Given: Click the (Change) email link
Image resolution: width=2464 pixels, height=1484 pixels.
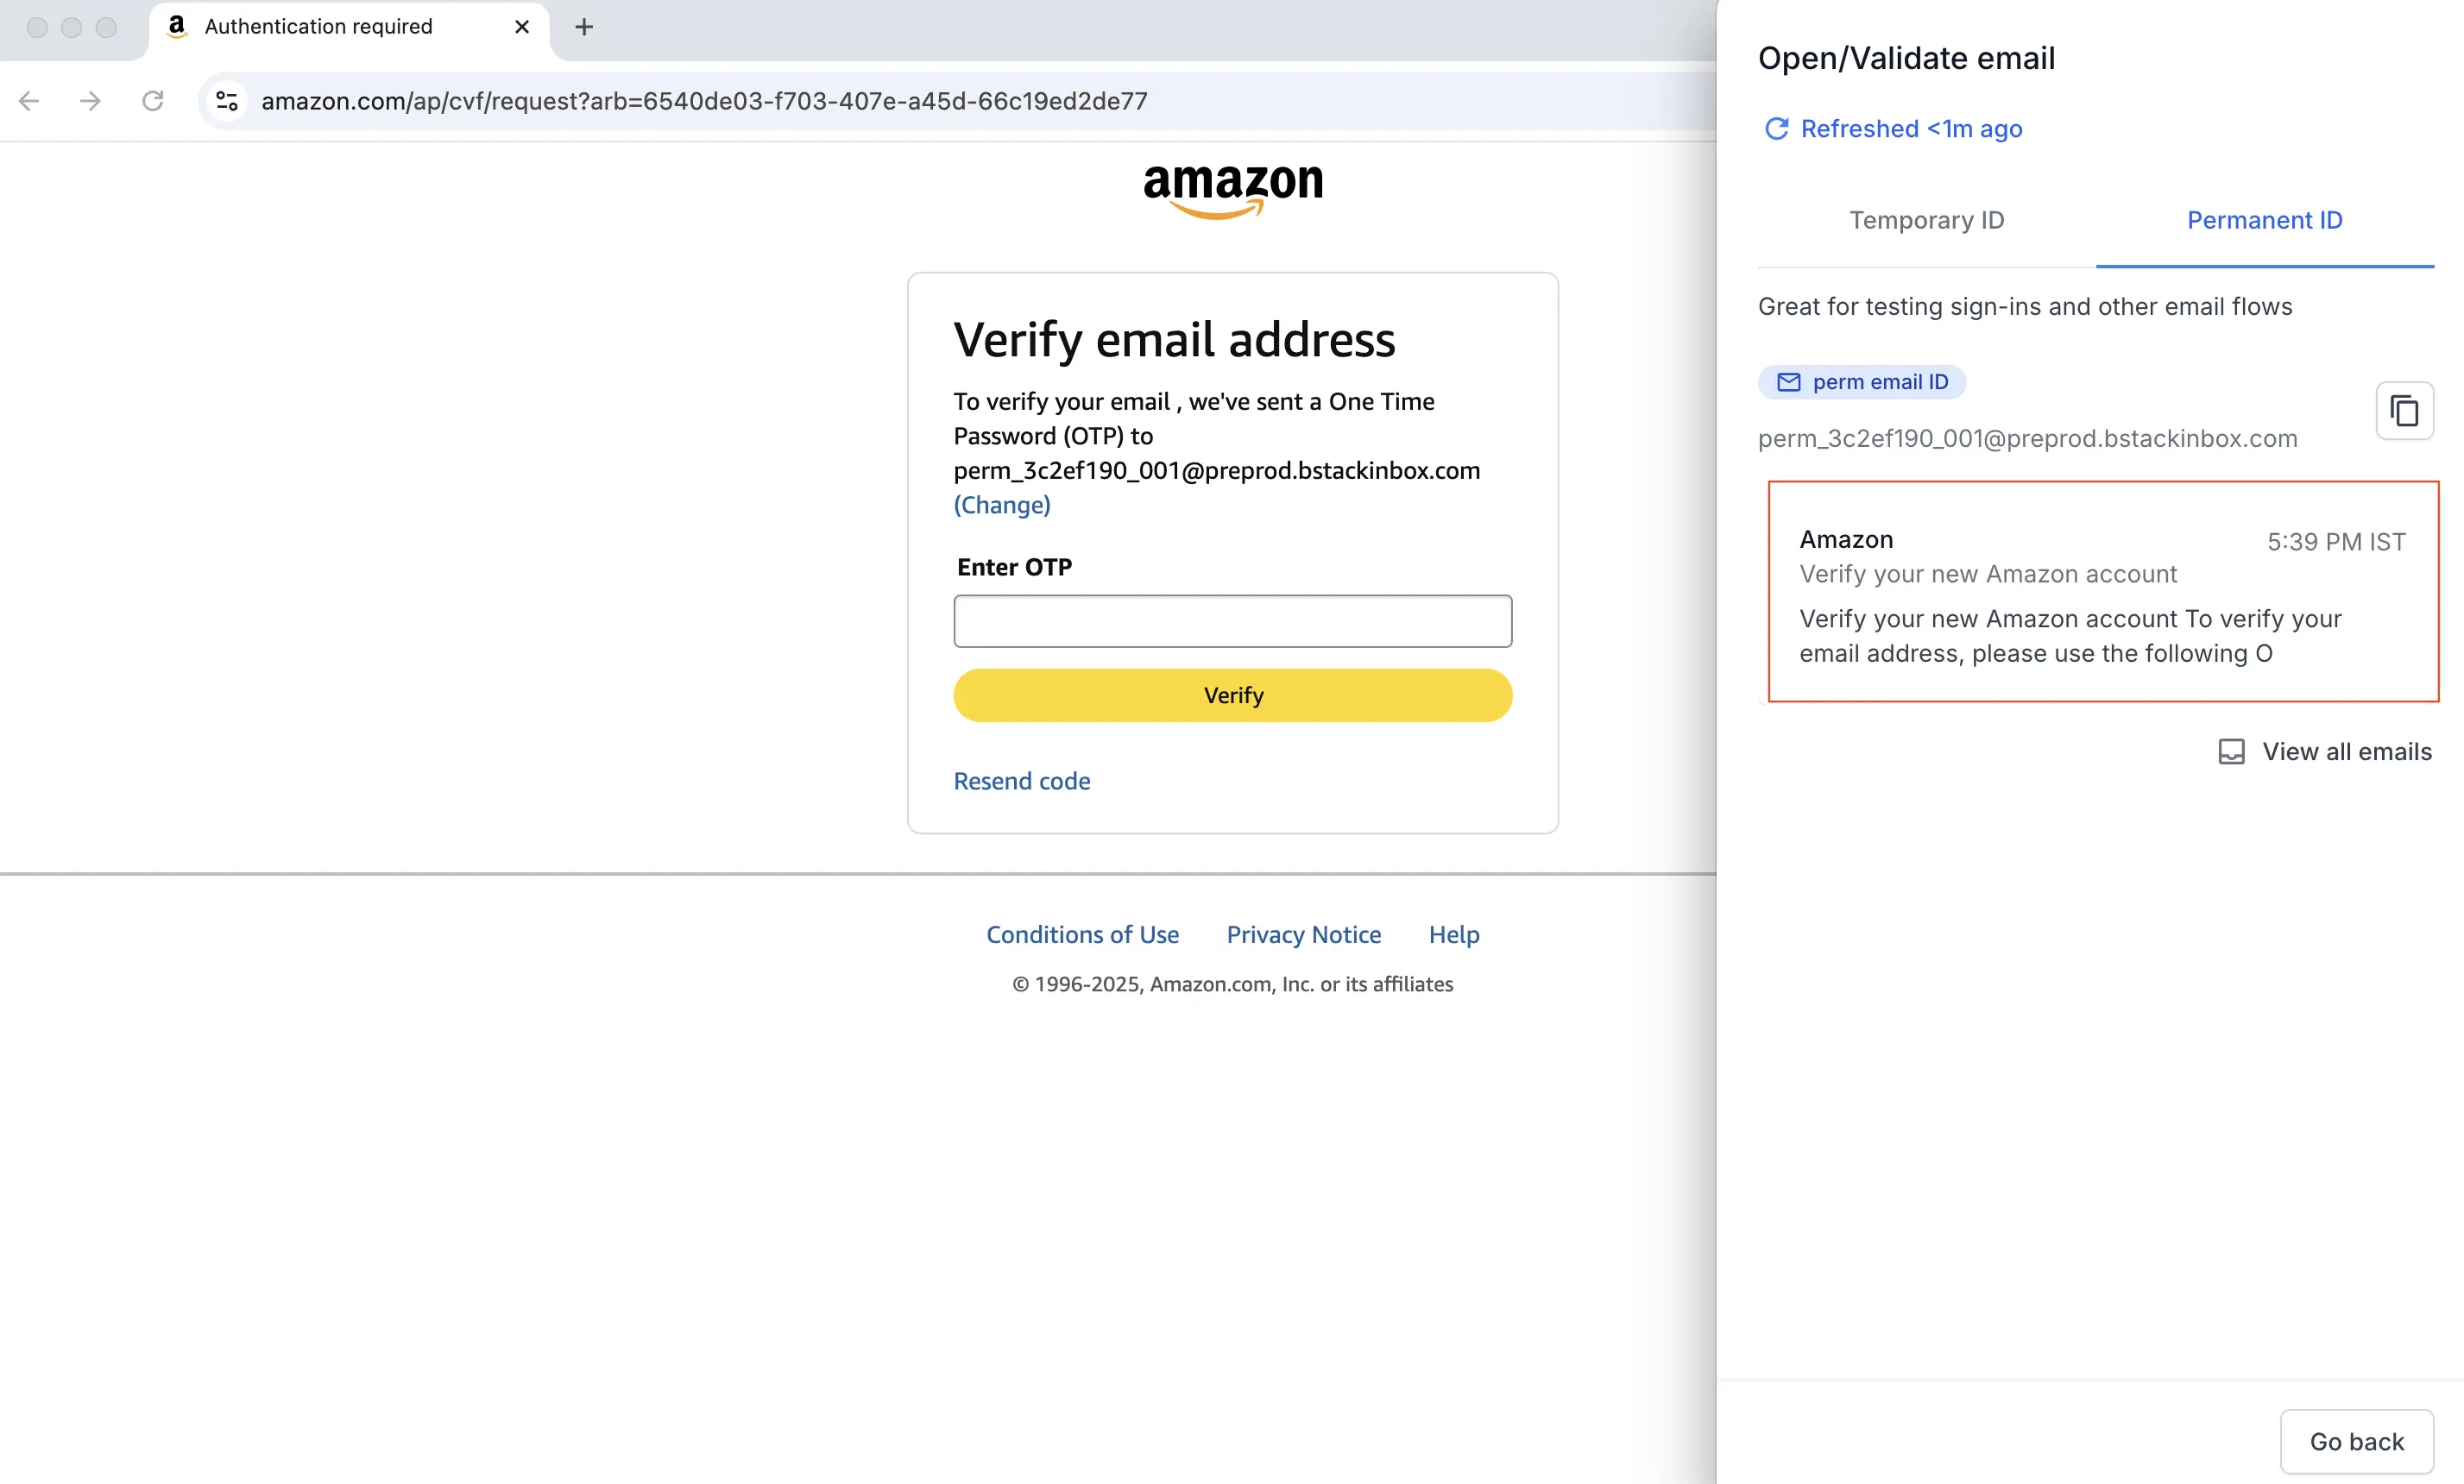Looking at the screenshot, I should [1001, 505].
